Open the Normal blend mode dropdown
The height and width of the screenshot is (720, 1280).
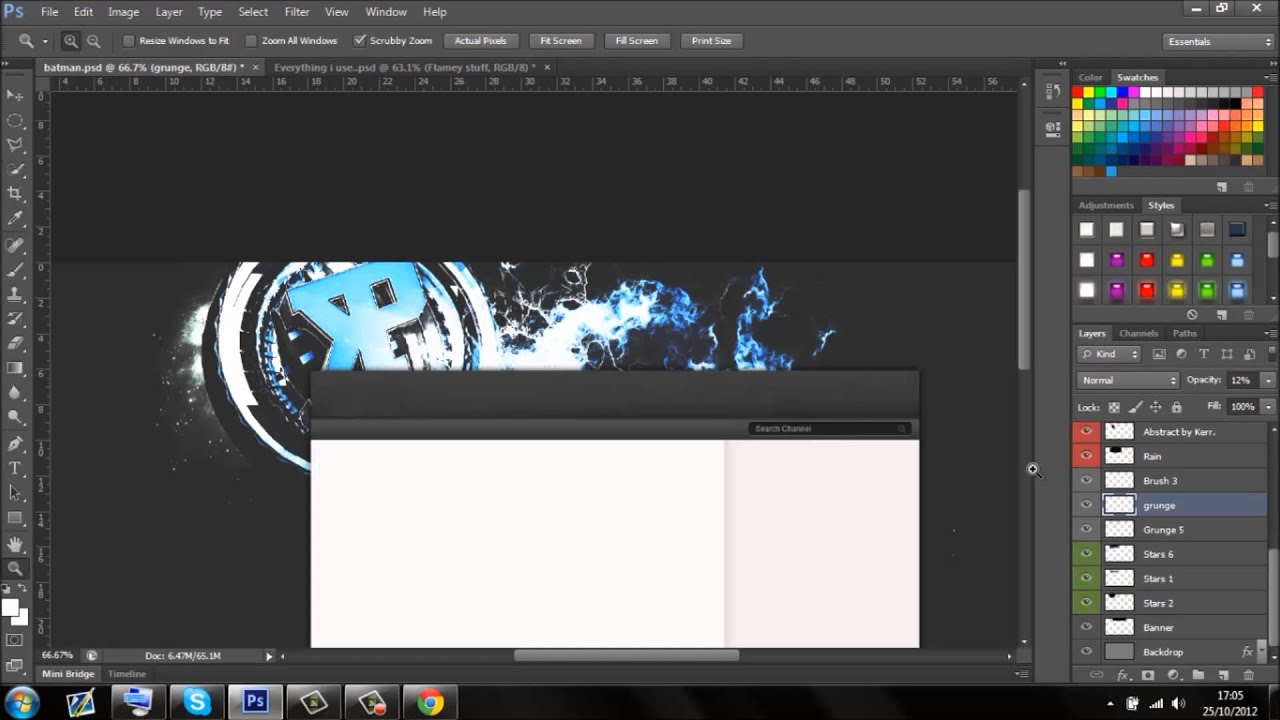point(1129,380)
